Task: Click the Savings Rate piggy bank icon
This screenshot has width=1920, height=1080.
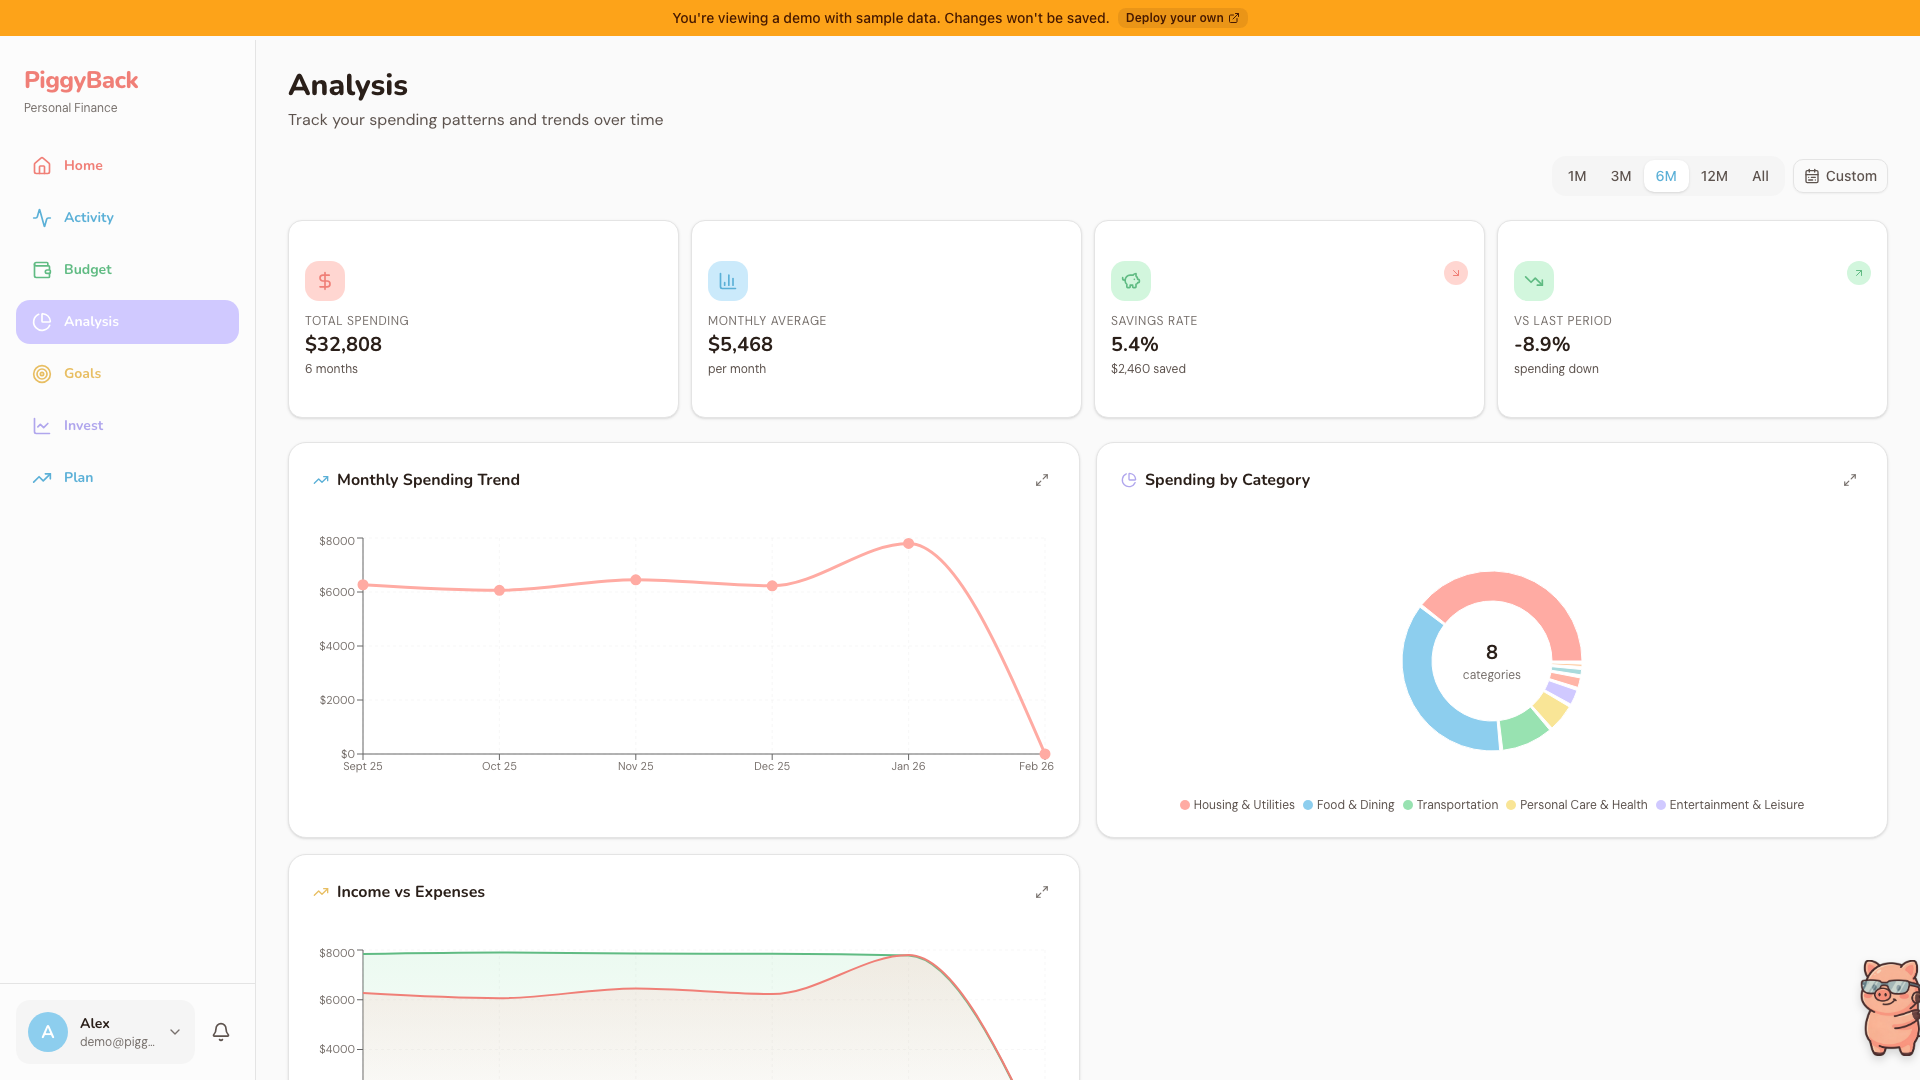Action: point(1131,281)
